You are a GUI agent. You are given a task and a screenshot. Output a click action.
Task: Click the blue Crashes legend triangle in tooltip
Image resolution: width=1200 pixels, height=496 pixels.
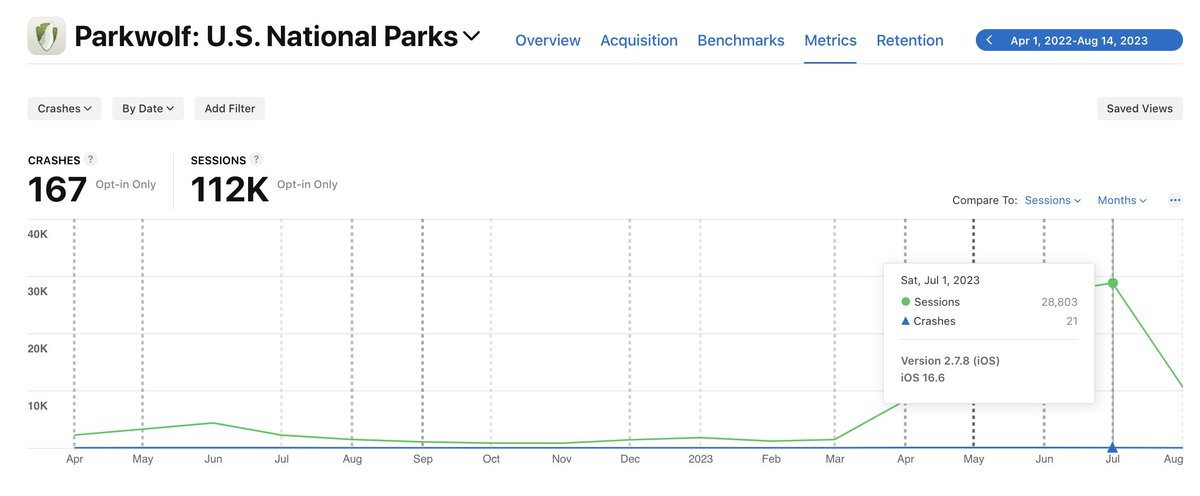pos(906,321)
